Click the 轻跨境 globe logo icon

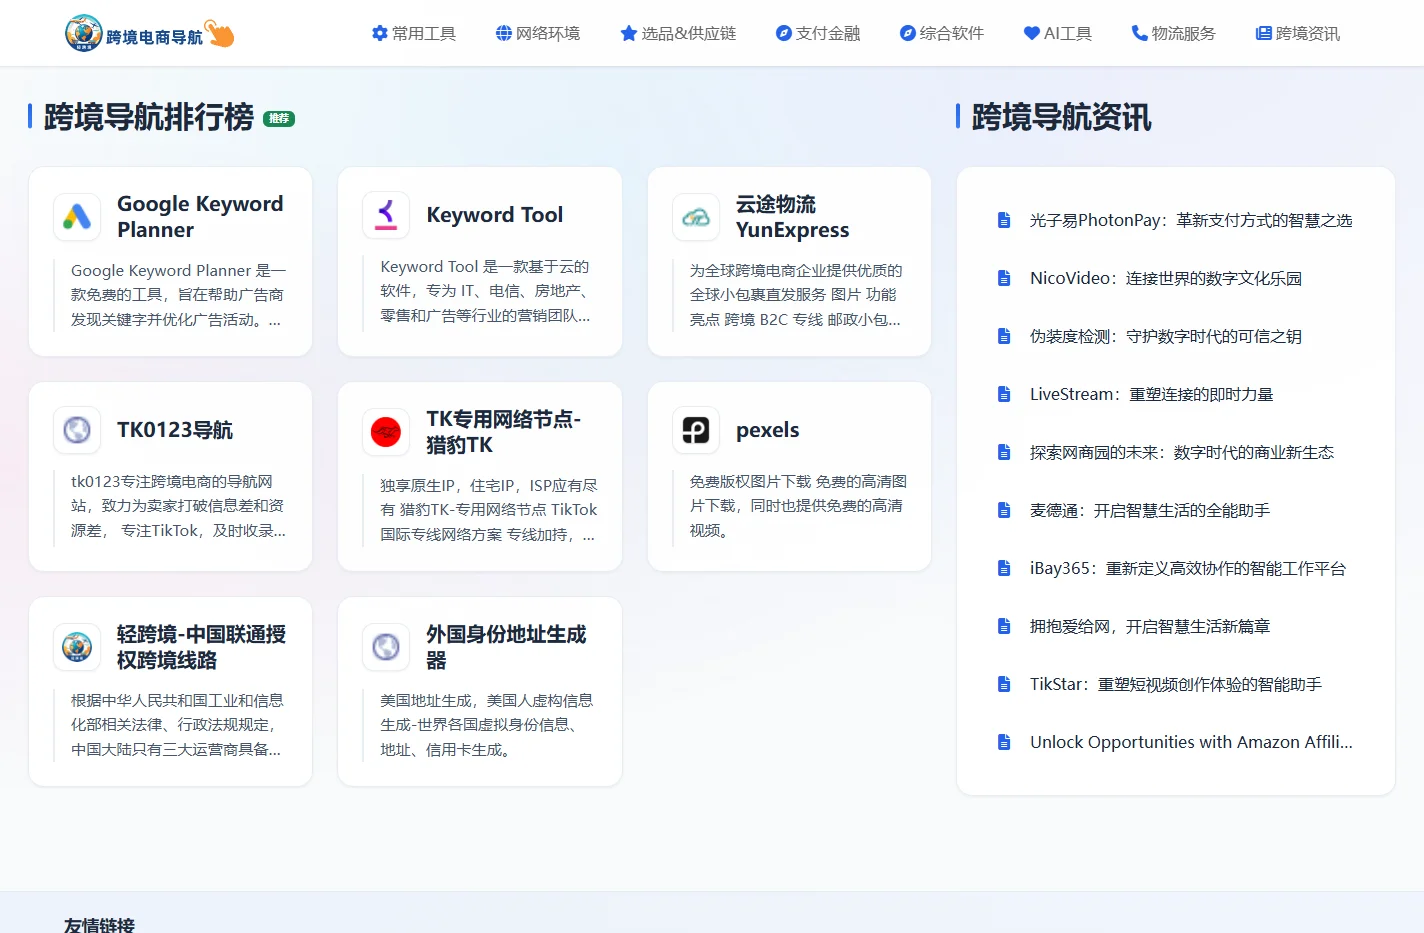pos(77,647)
